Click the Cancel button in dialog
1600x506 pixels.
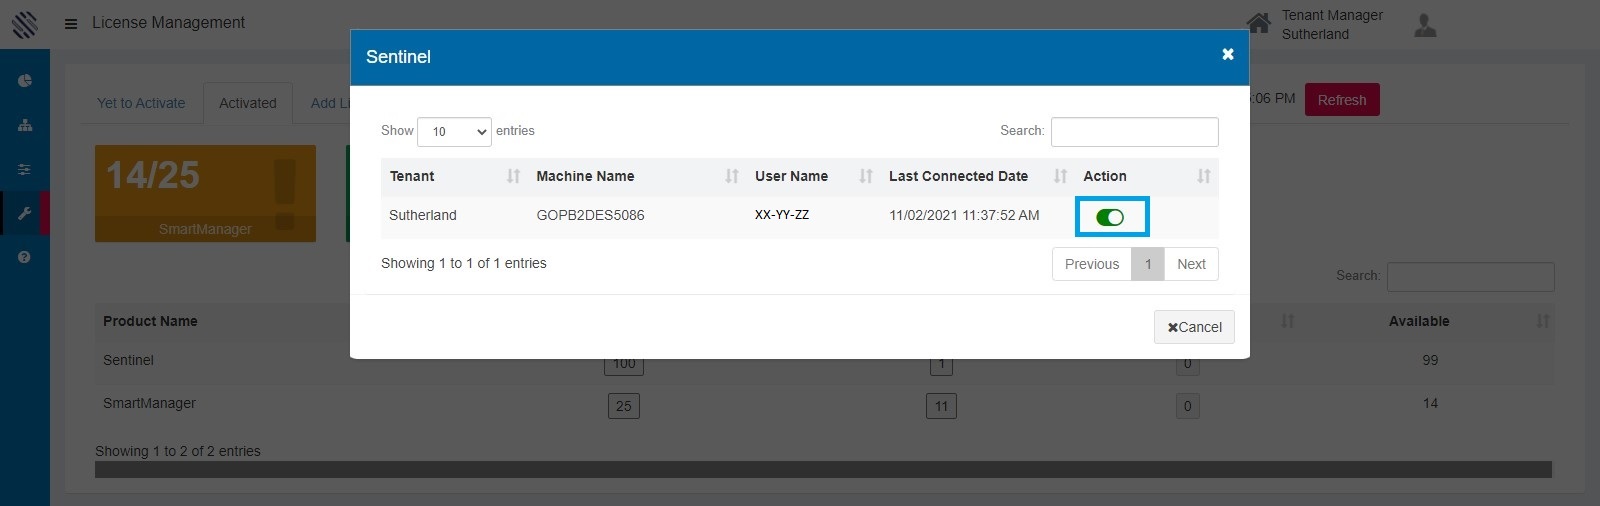[x=1194, y=327]
